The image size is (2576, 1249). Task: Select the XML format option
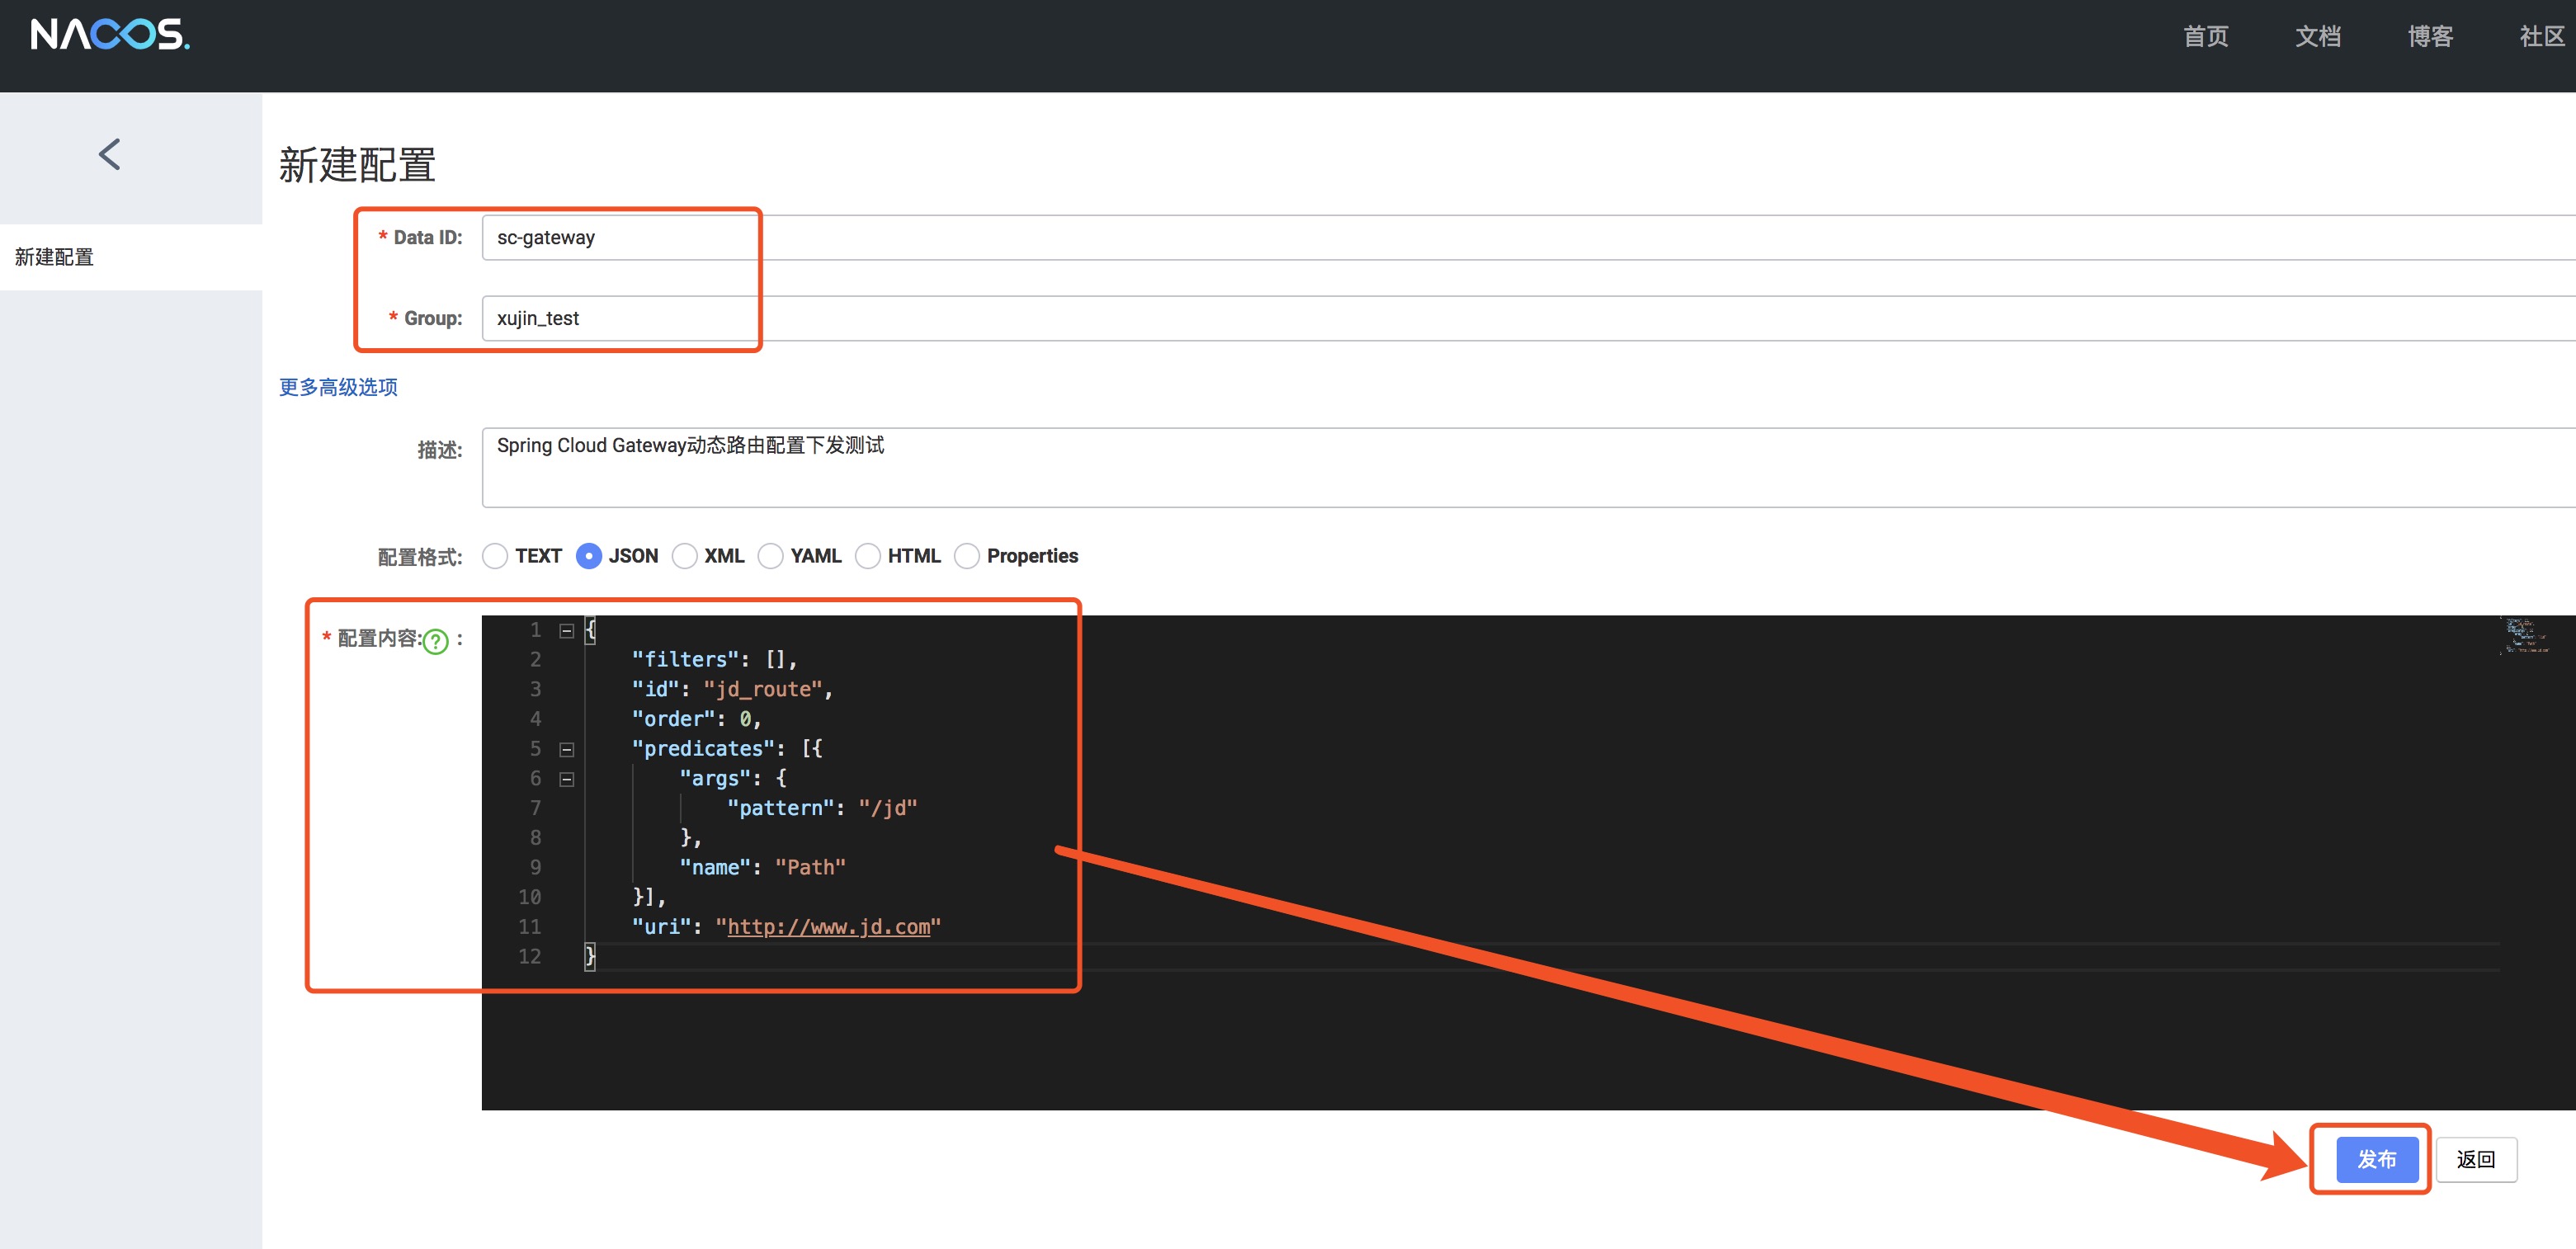pyautogui.click(x=684, y=556)
